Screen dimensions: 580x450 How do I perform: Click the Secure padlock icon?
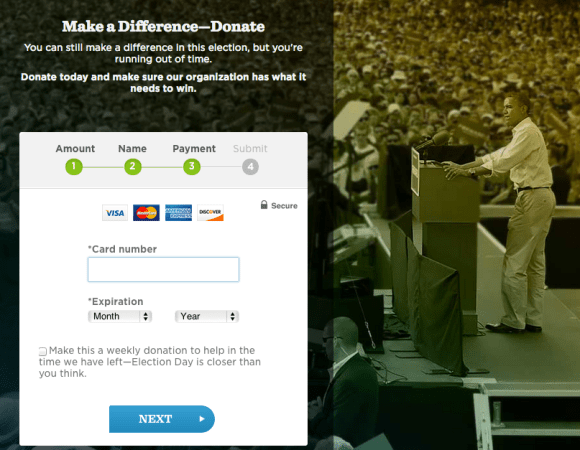264,205
